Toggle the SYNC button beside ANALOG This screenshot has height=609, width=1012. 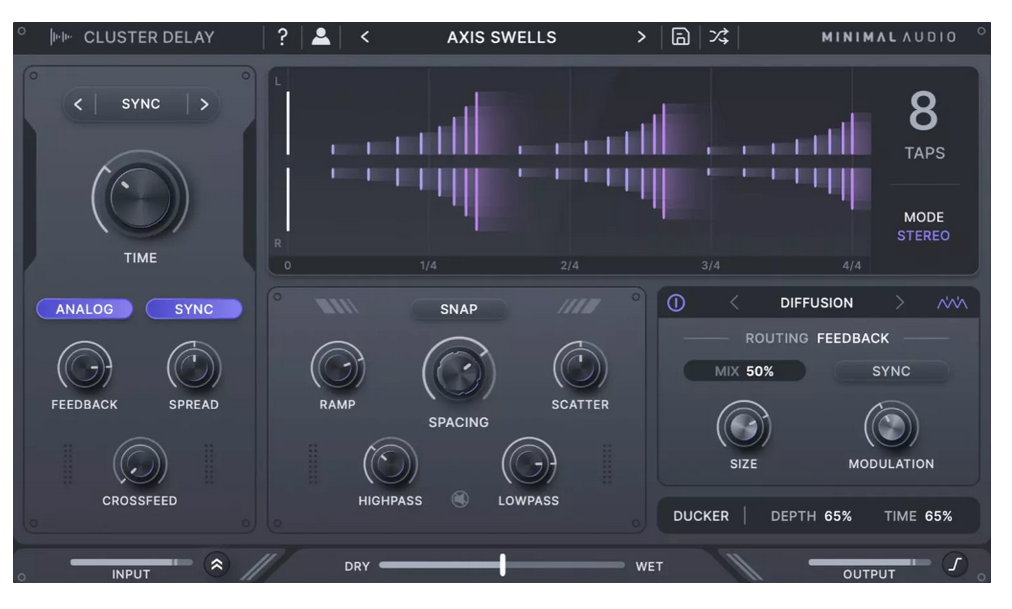click(x=194, y=309)
